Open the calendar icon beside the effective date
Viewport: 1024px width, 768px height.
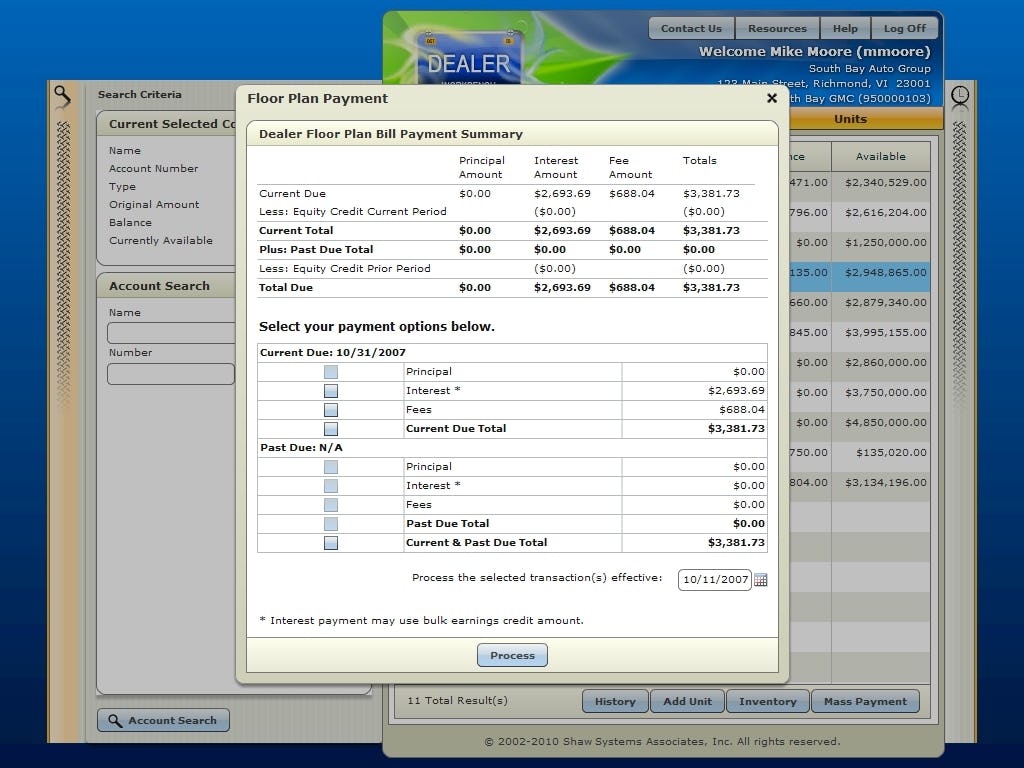pyautogui.click(x=760, y=579)
